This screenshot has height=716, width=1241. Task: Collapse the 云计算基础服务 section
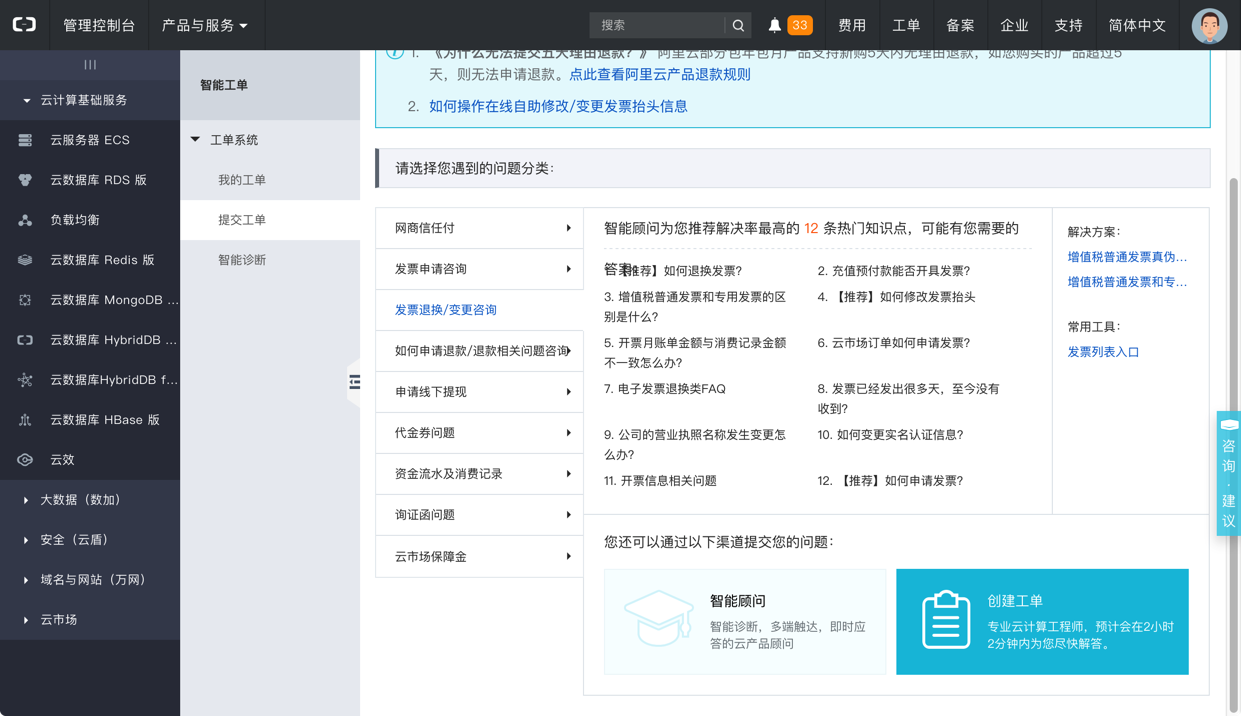(x=90, y=100)
